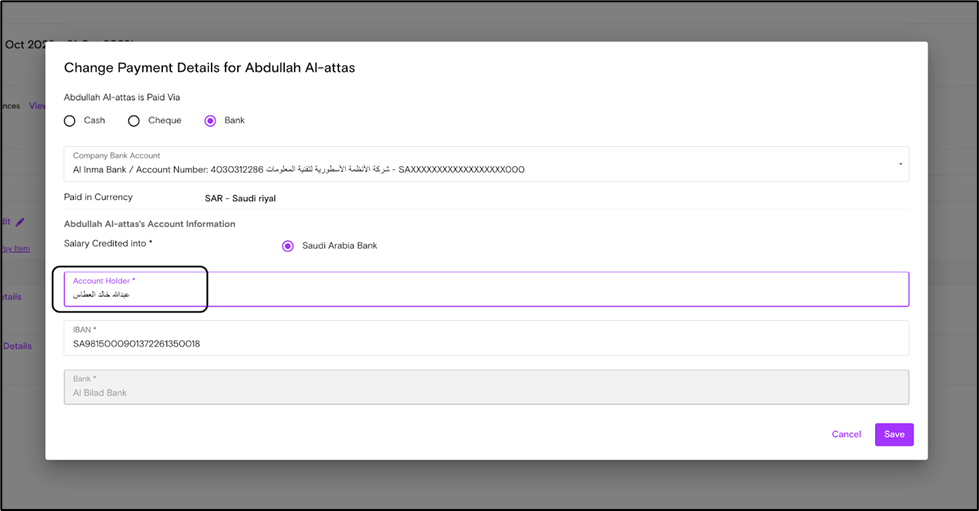Click the Al Inma Bank account selection field
The width and height of the screenshot is (979, 511).
(486, 164)
